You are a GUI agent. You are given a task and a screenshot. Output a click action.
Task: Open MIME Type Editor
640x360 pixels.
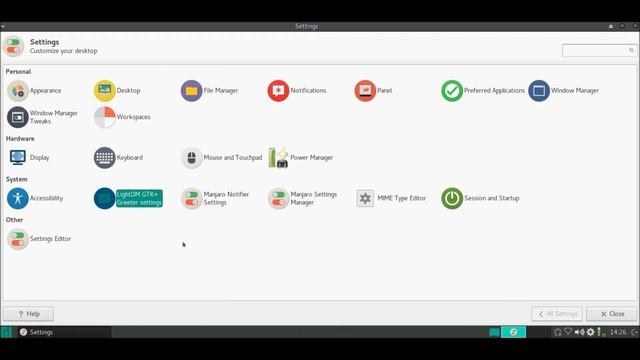391,198
